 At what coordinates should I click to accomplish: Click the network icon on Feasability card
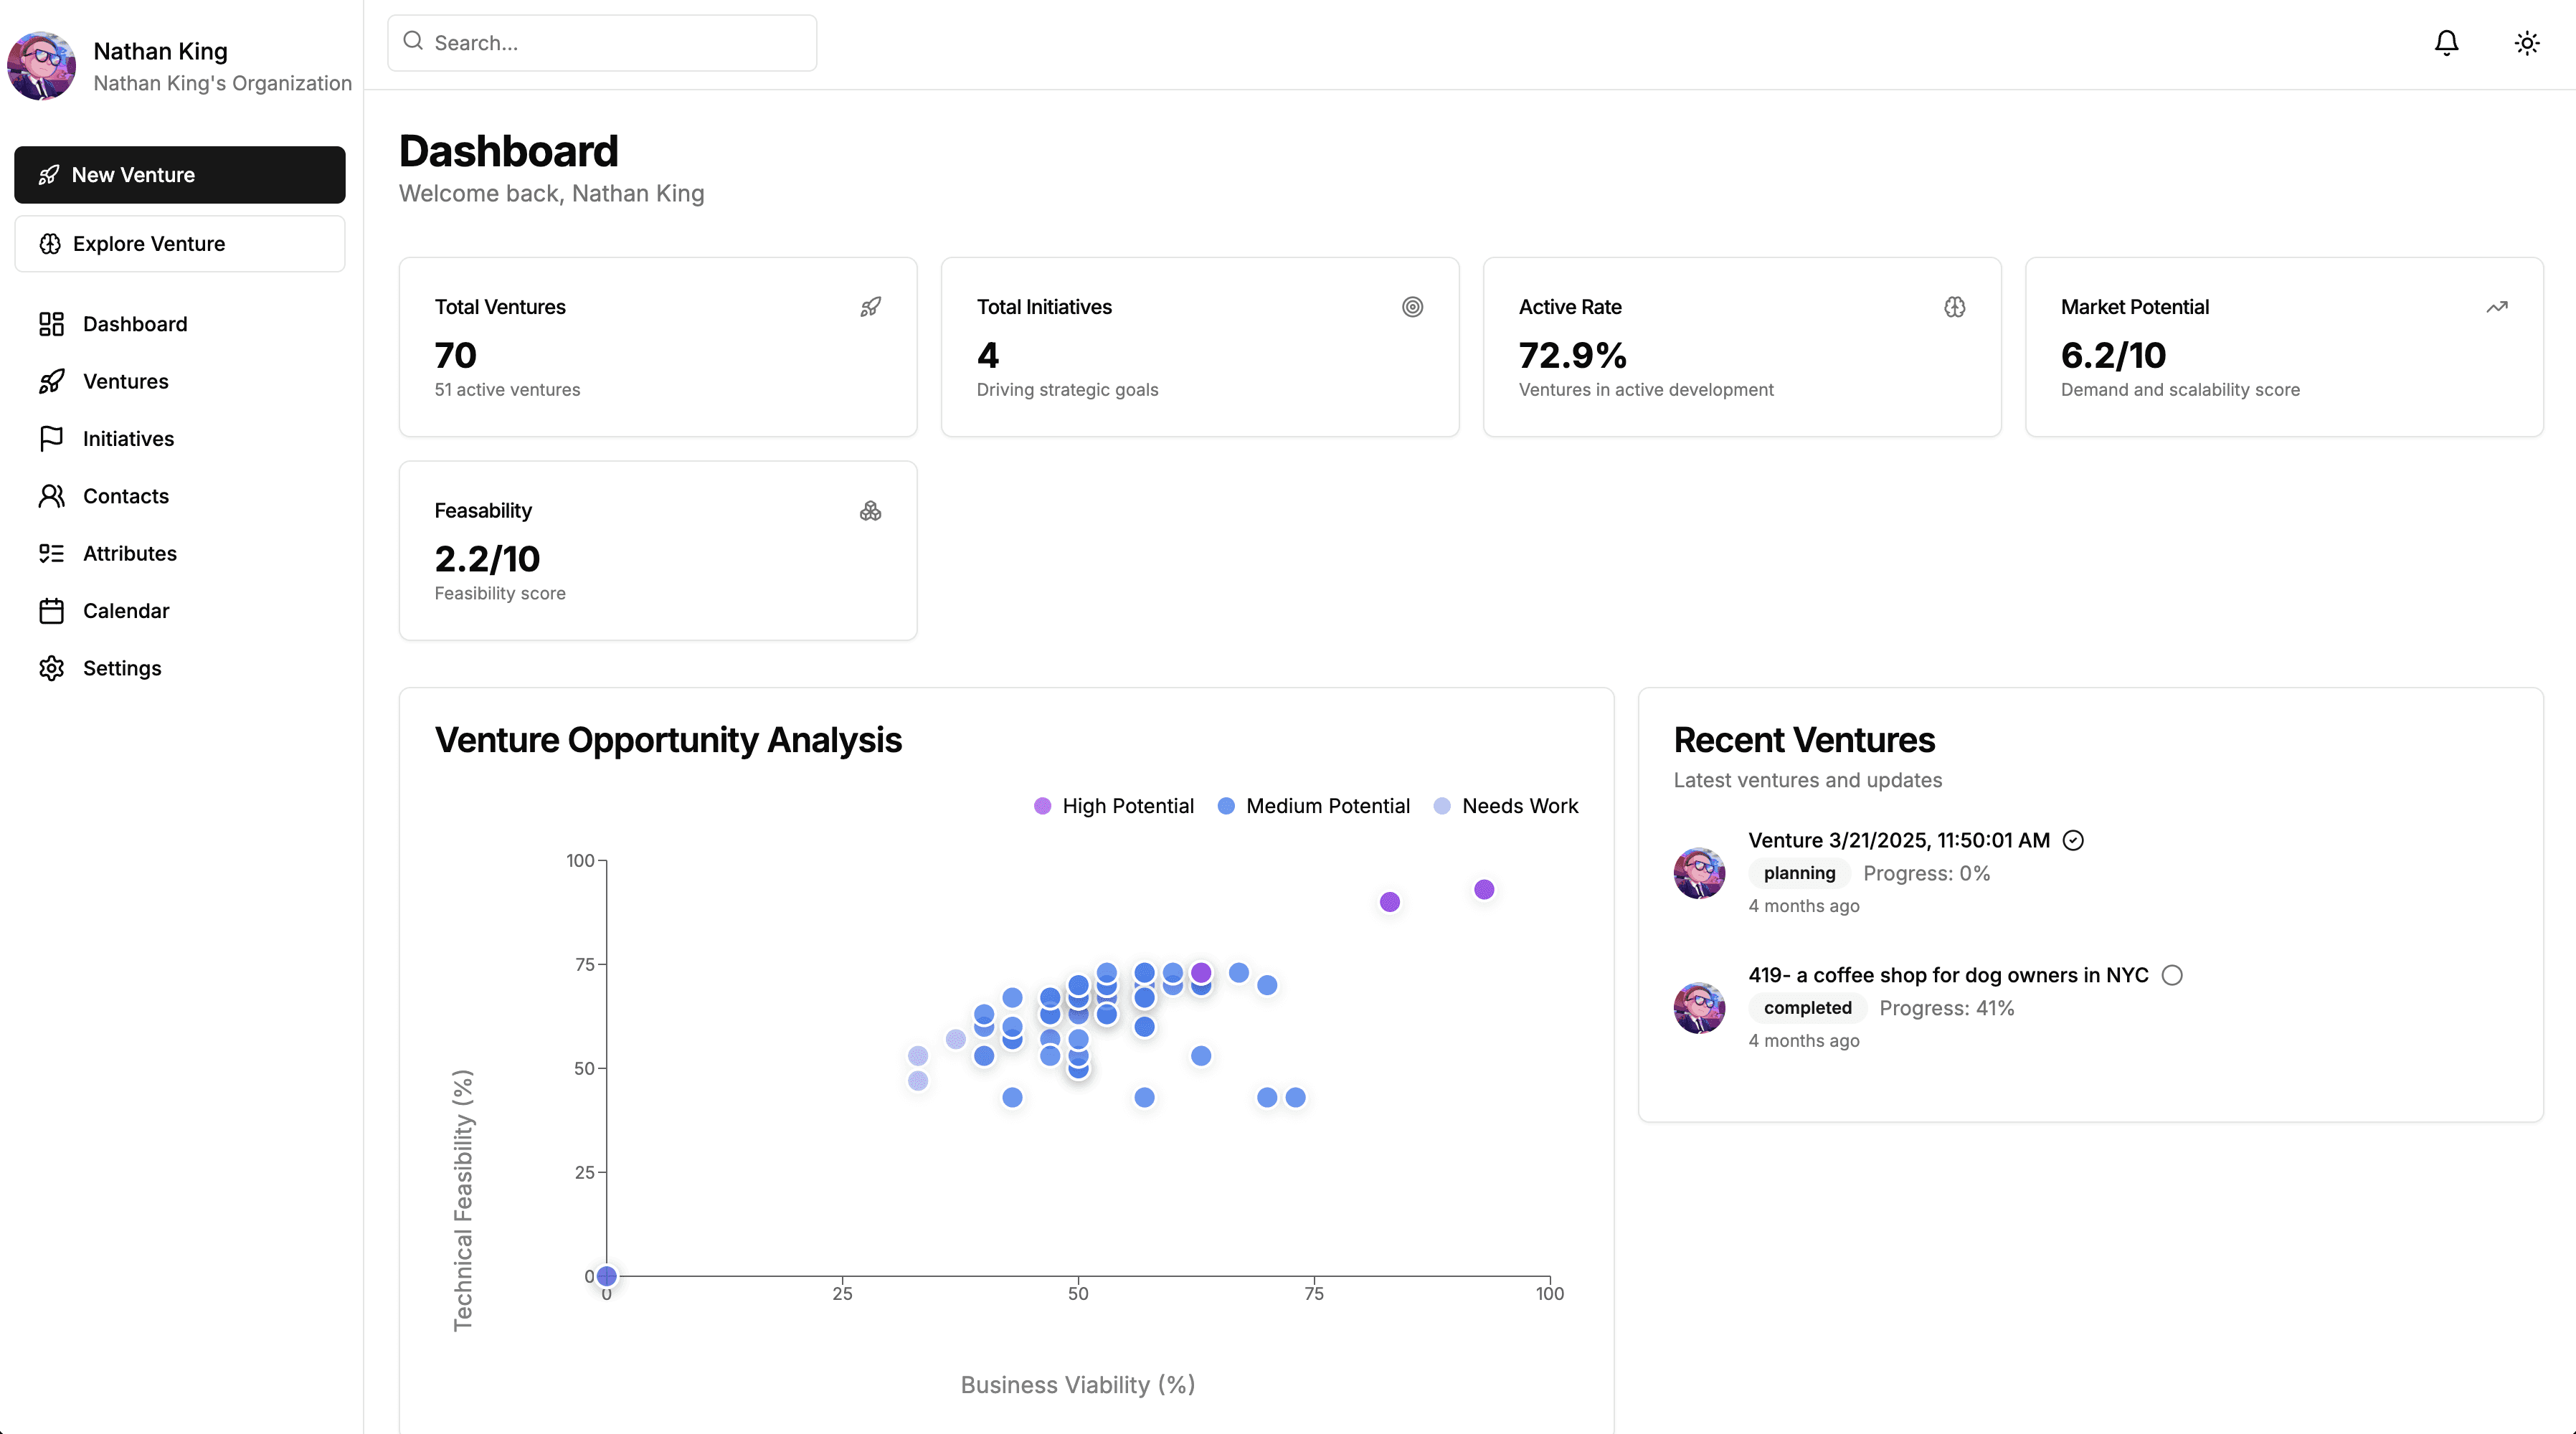[870, 511]
